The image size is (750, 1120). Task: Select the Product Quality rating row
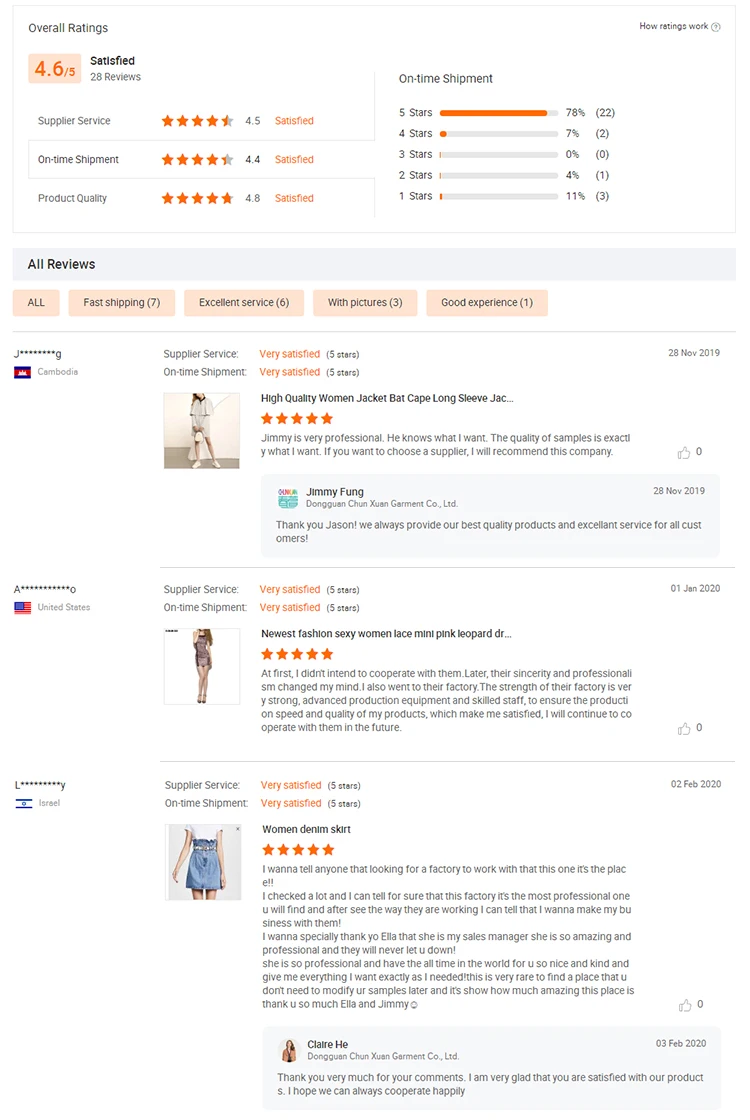[201, 198]
